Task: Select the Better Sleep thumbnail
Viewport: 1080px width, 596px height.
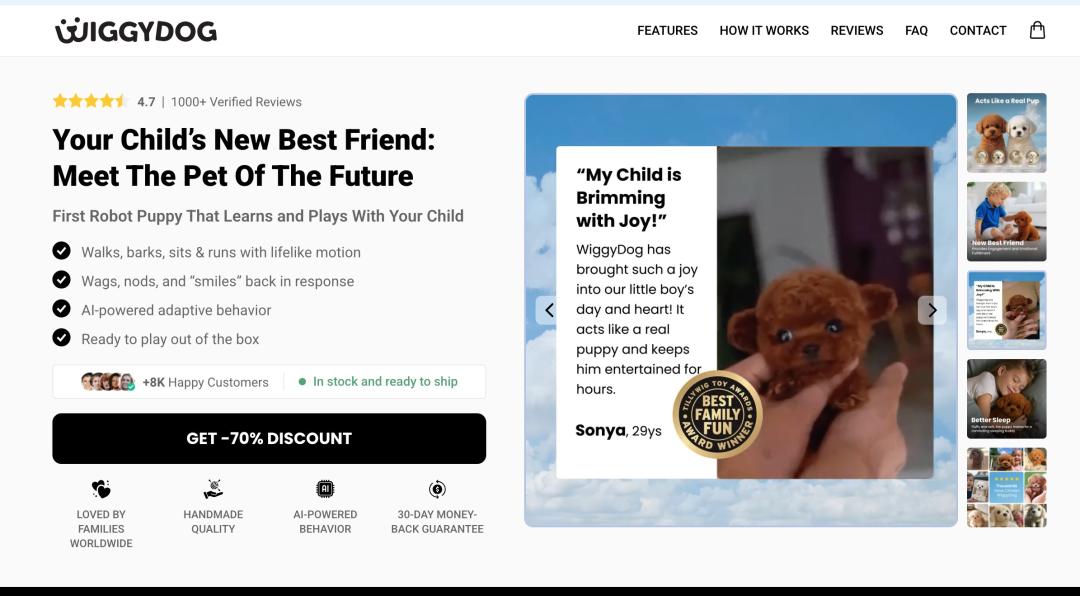Action: point(1006,399)
